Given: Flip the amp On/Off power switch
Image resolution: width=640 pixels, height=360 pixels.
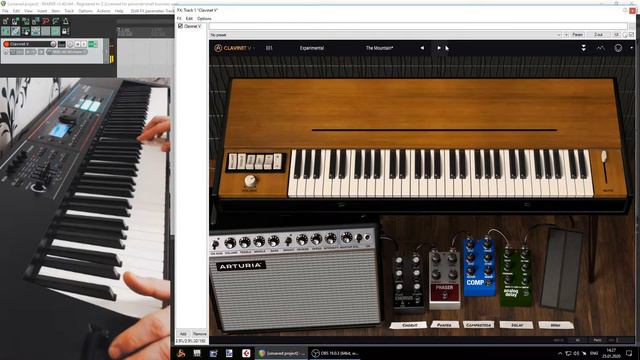Looking at the screenshot, I should point(216,245).
